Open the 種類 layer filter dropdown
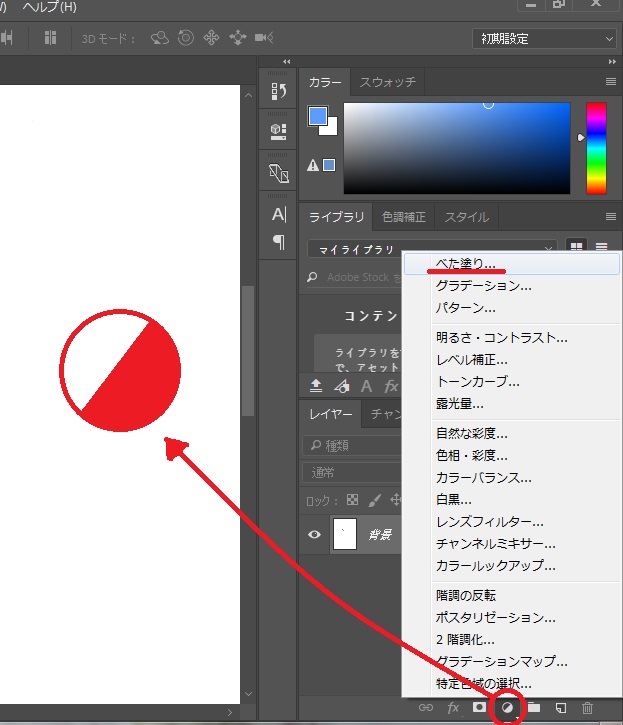Viewport: 623px width, 725px height. click(x=352, y=446)
